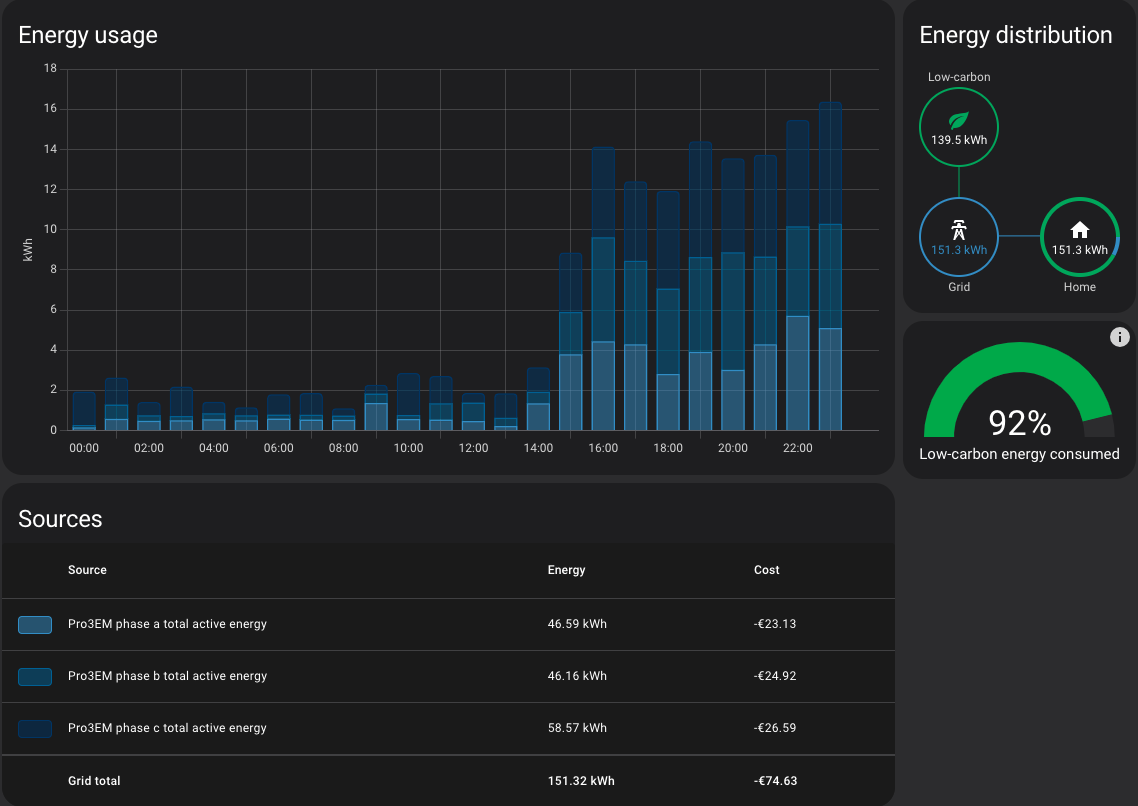Screen dimensions: 1138x806
Task: Click the Pro3EM phase a color swatch
Action: pos(35,625)
